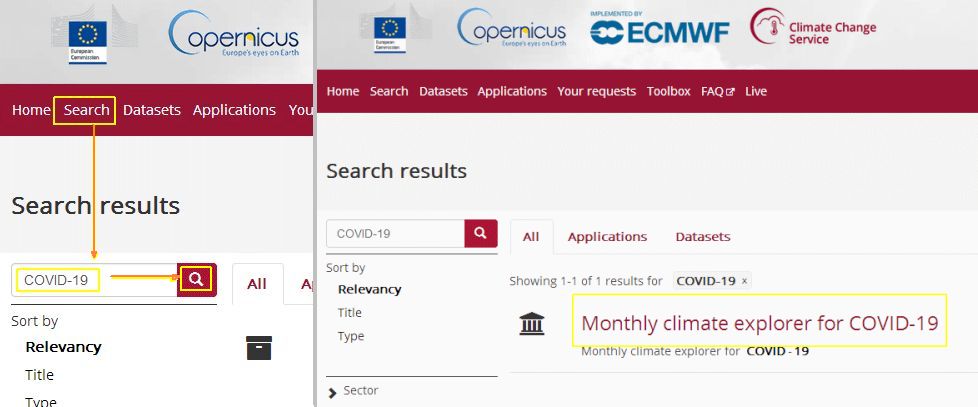The height and width of the screenshot is (407, 978).
Task: Open the Search menu highlighted in left navbar
Action: point(86,110)
